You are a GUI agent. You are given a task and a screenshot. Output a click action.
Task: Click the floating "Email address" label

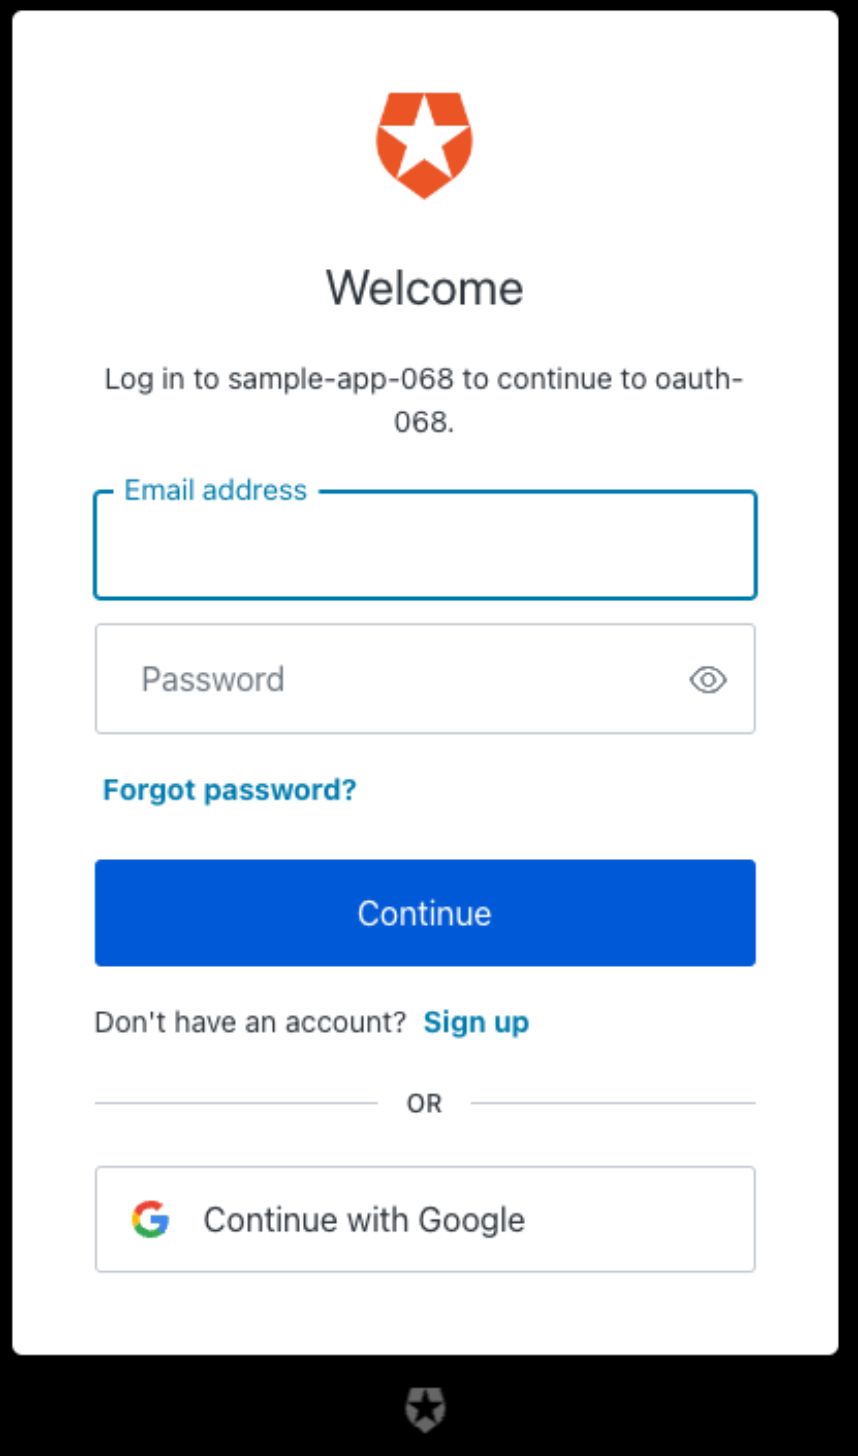[x=215, y=490]
